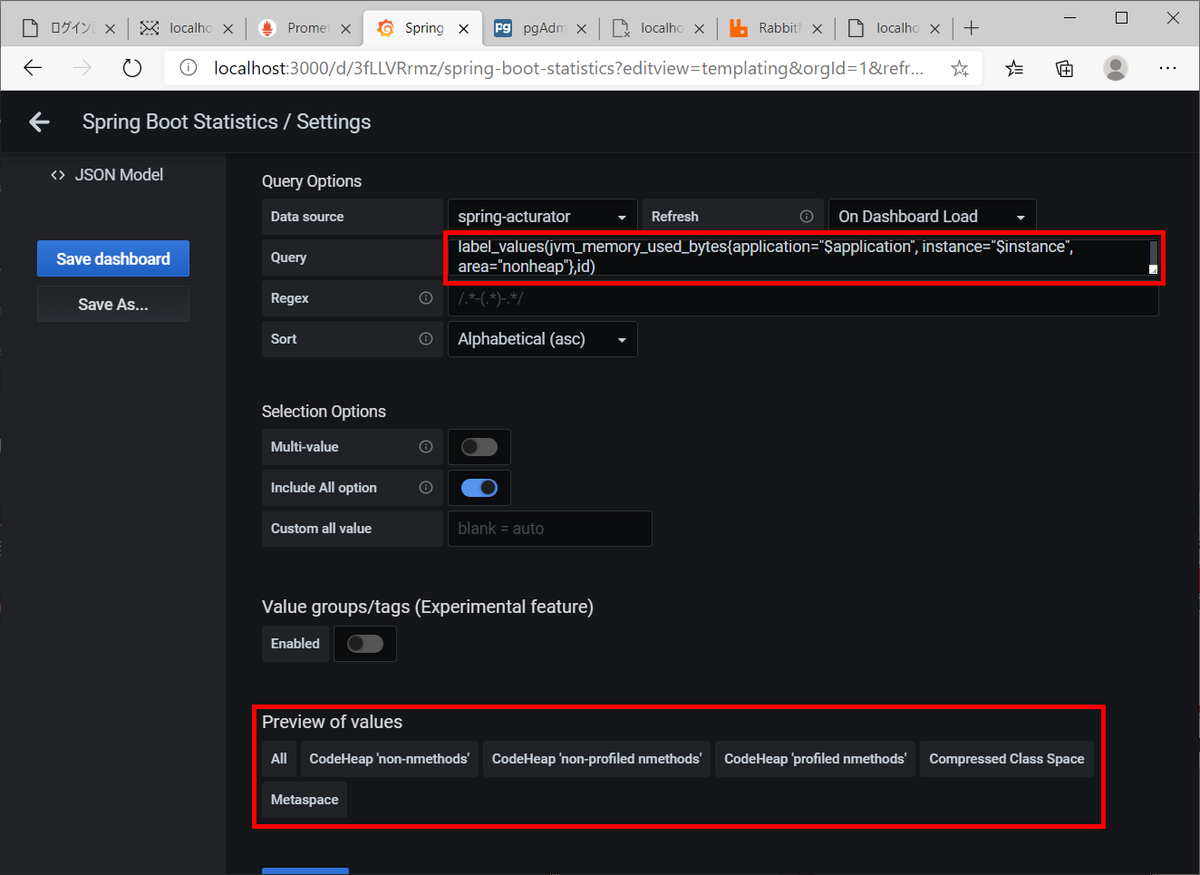Close the pgAdmin tab
The width and height of the screenshot is (1200, 875).
click(x=581, y=28)
